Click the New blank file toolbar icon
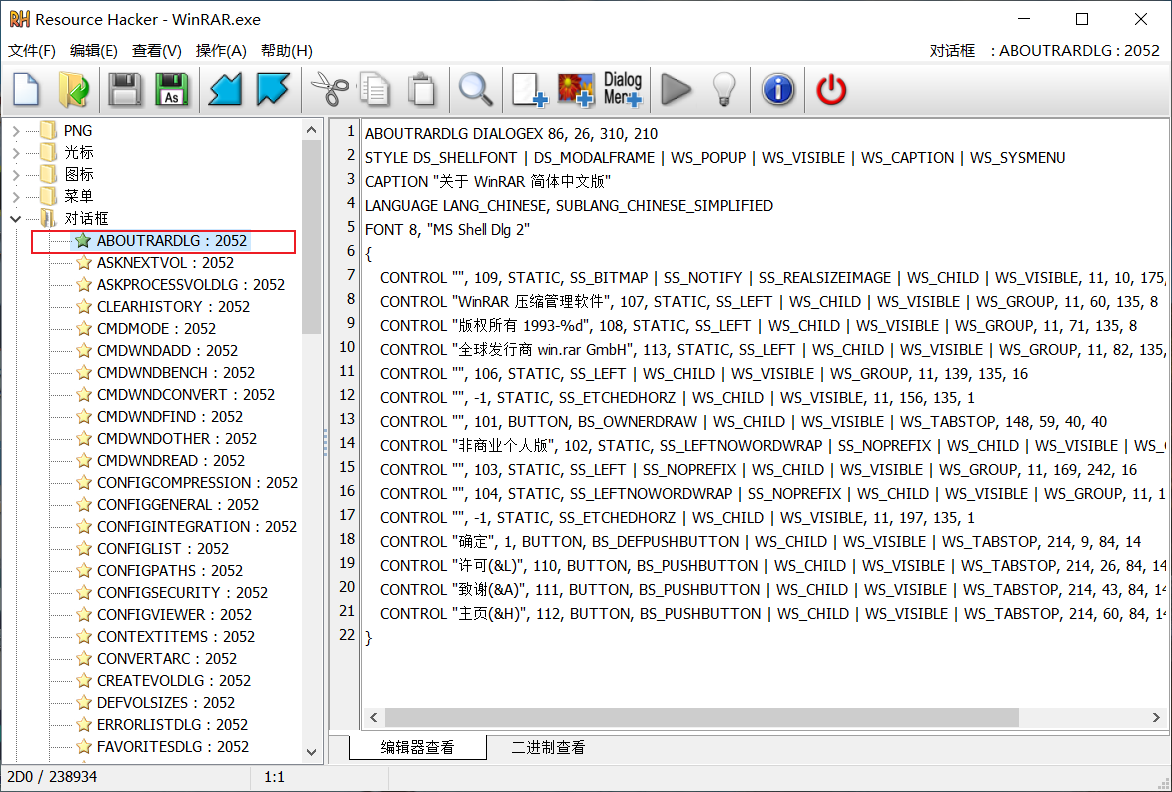The image size is (1172, 792). (26, 90)
